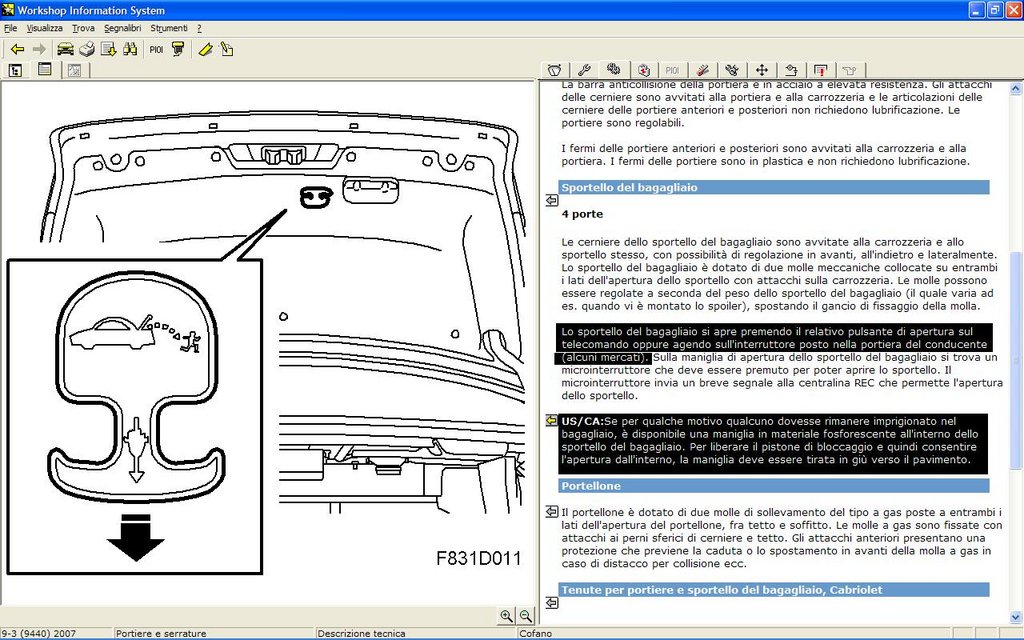Toggle the document window view

coord(44,70)
